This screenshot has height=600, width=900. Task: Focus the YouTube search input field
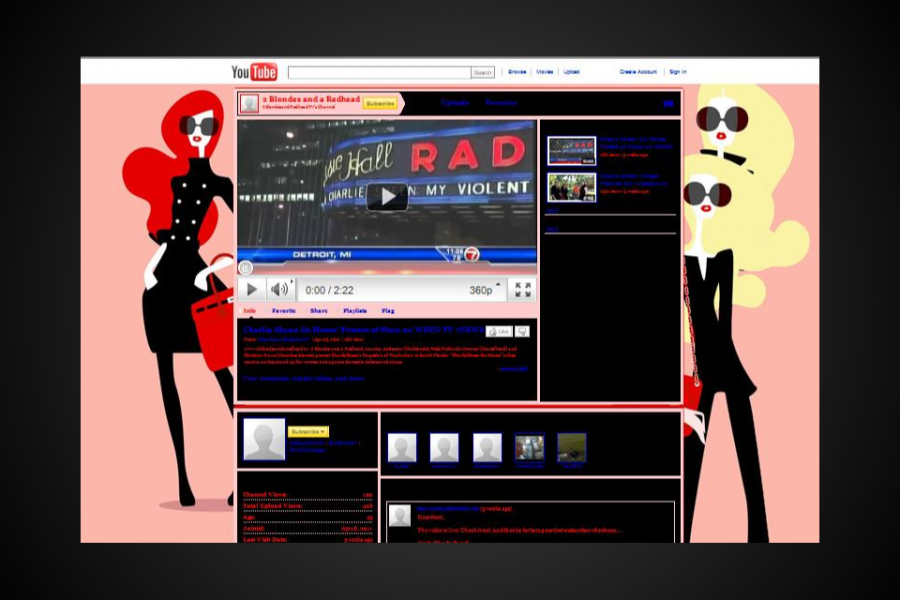point(379,72)
